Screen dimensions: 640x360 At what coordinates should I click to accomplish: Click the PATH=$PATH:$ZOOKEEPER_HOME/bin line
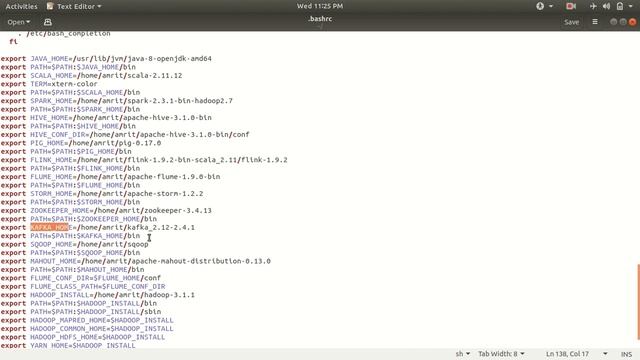79,219
